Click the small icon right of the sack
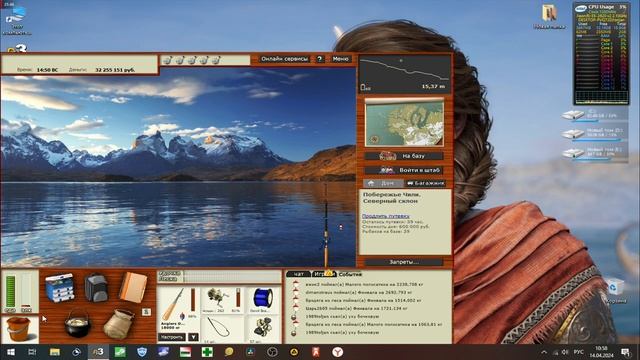Image resolution: width=640 pixels, height=360 pixels. pos(147,312)
